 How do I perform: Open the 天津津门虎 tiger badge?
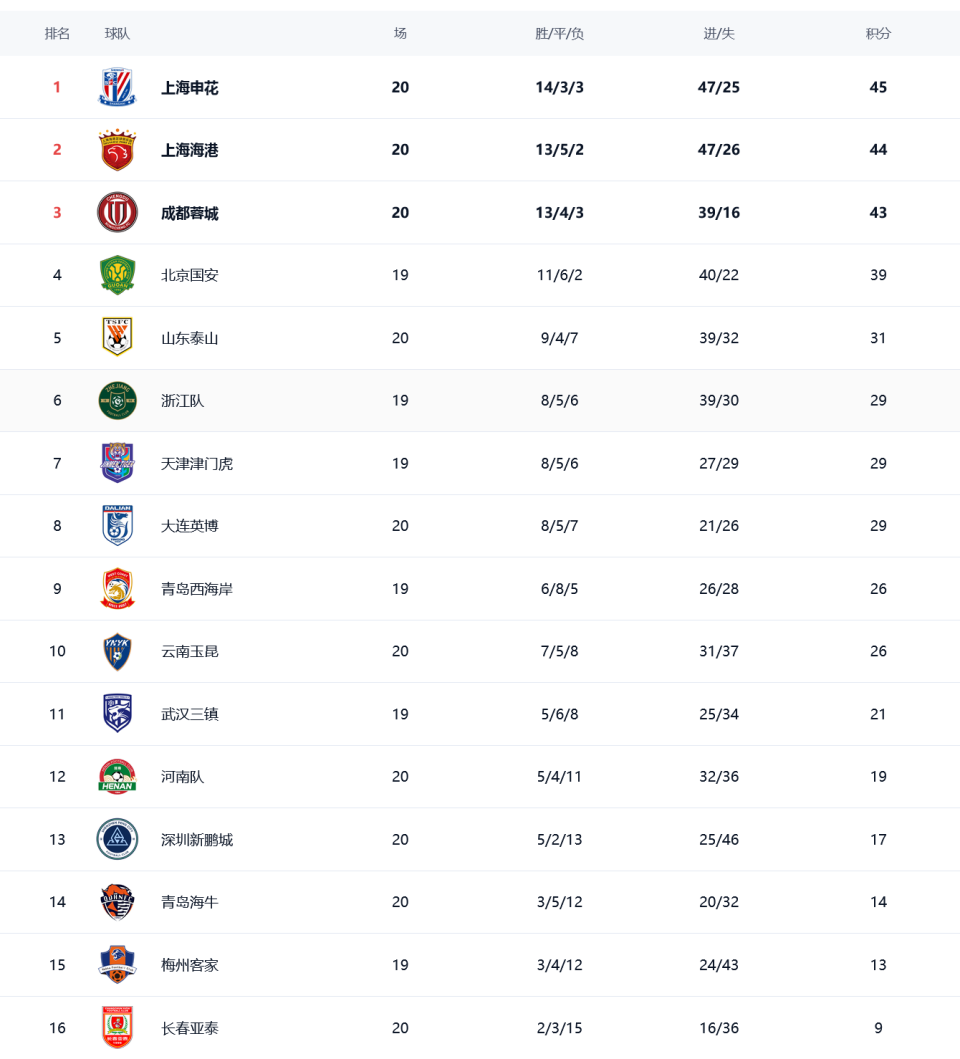tap(117, 463)
